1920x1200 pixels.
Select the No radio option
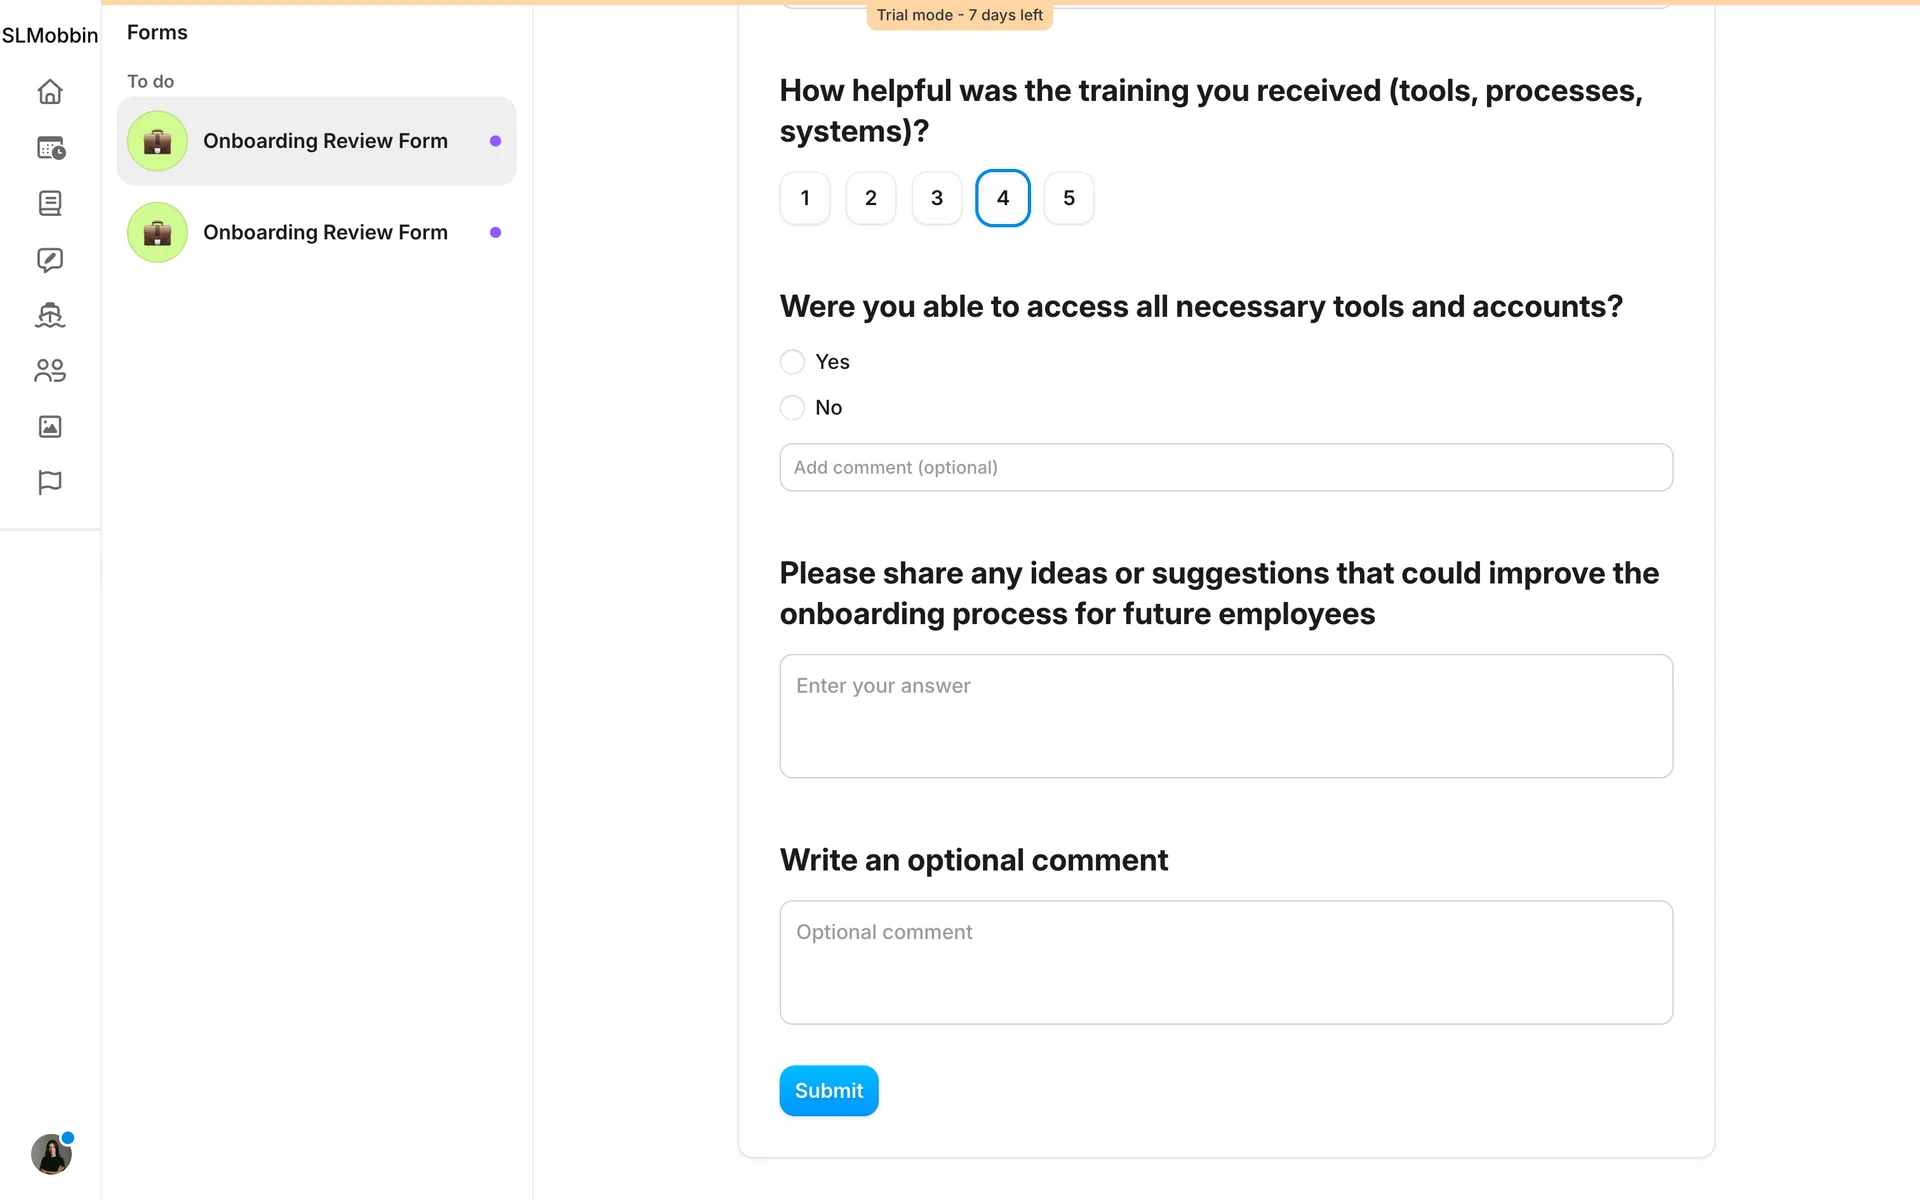[x=792, y=408]
